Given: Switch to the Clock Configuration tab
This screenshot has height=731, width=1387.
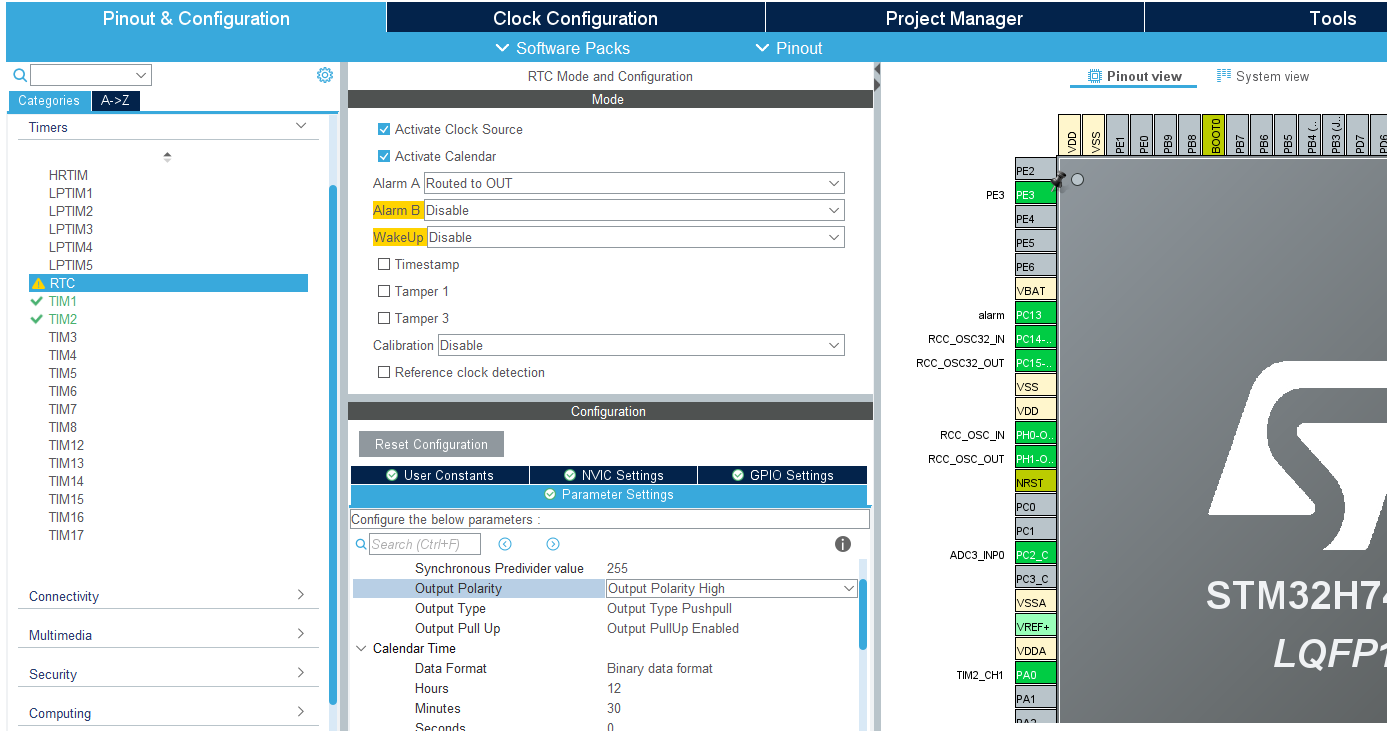Looking at the screenshot, I should [x=575, y=17].
